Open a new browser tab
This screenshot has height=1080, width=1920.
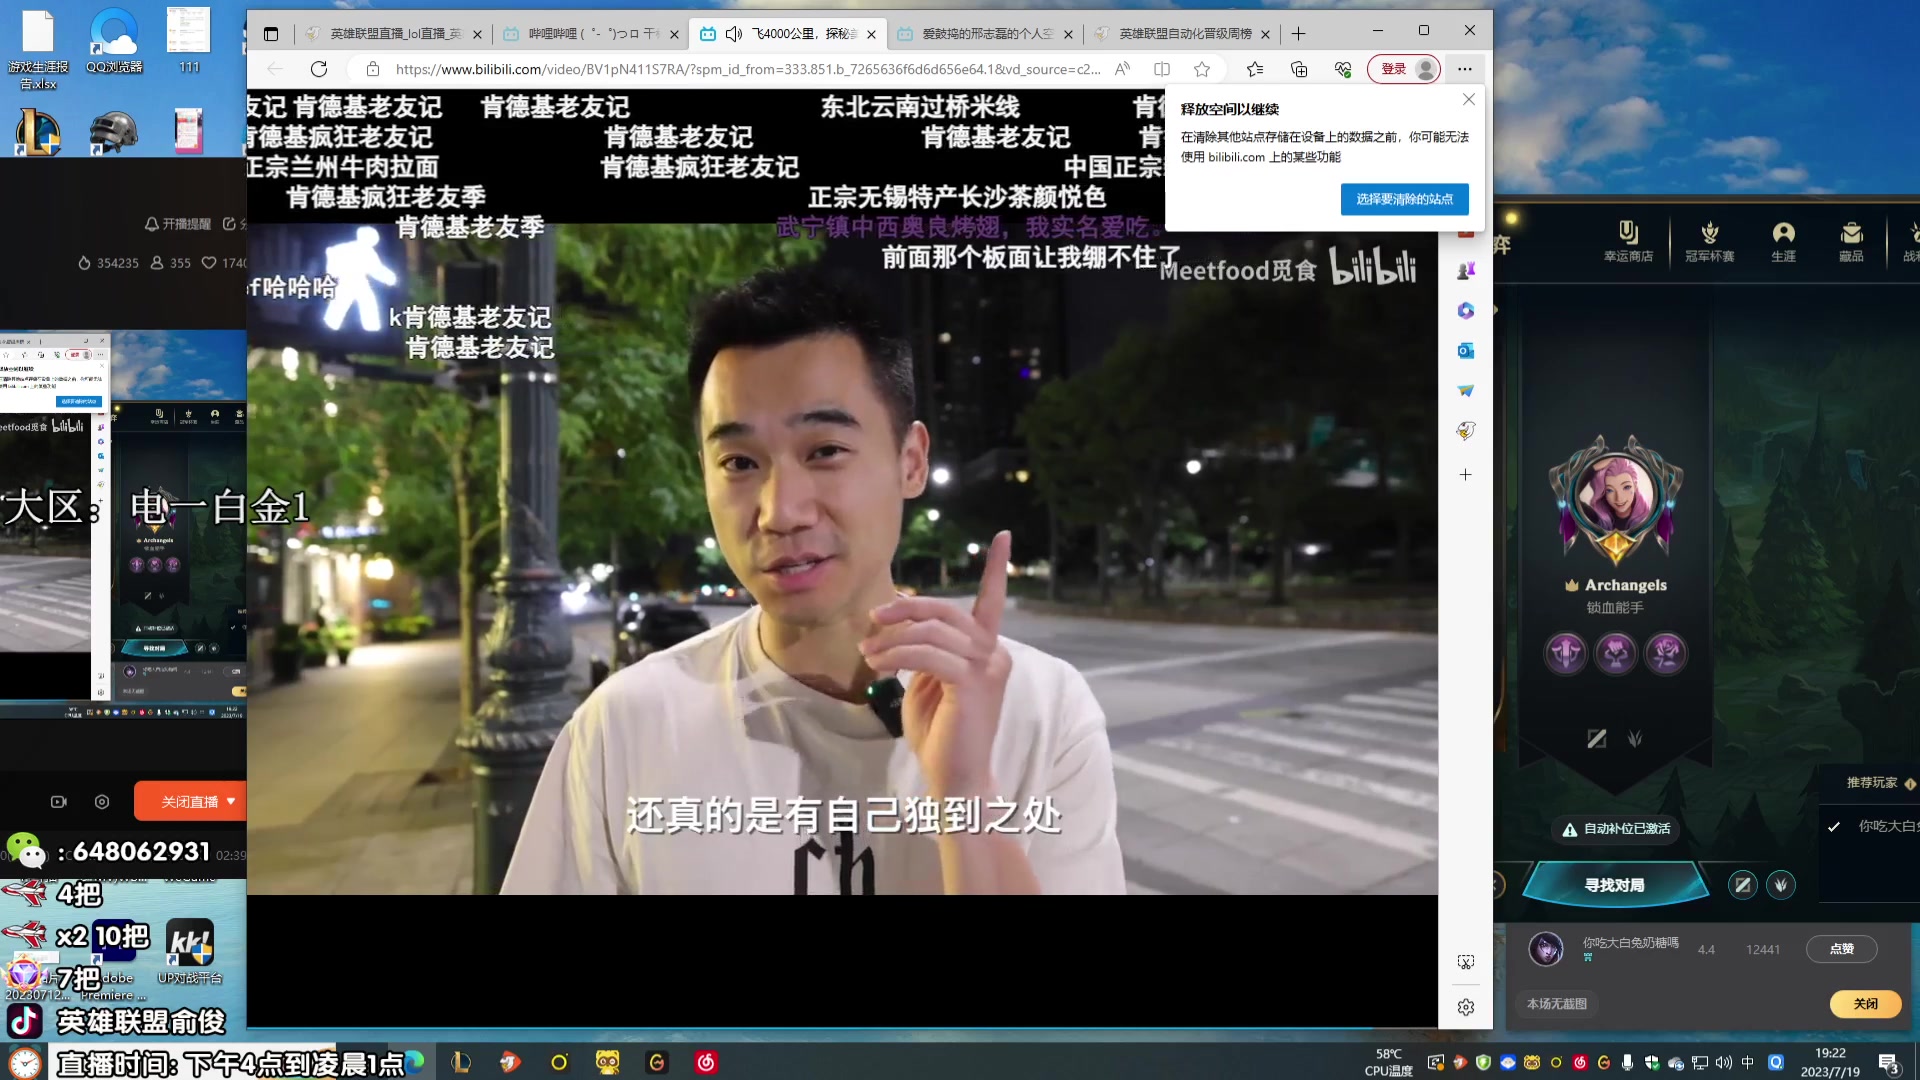point(1298,34)
